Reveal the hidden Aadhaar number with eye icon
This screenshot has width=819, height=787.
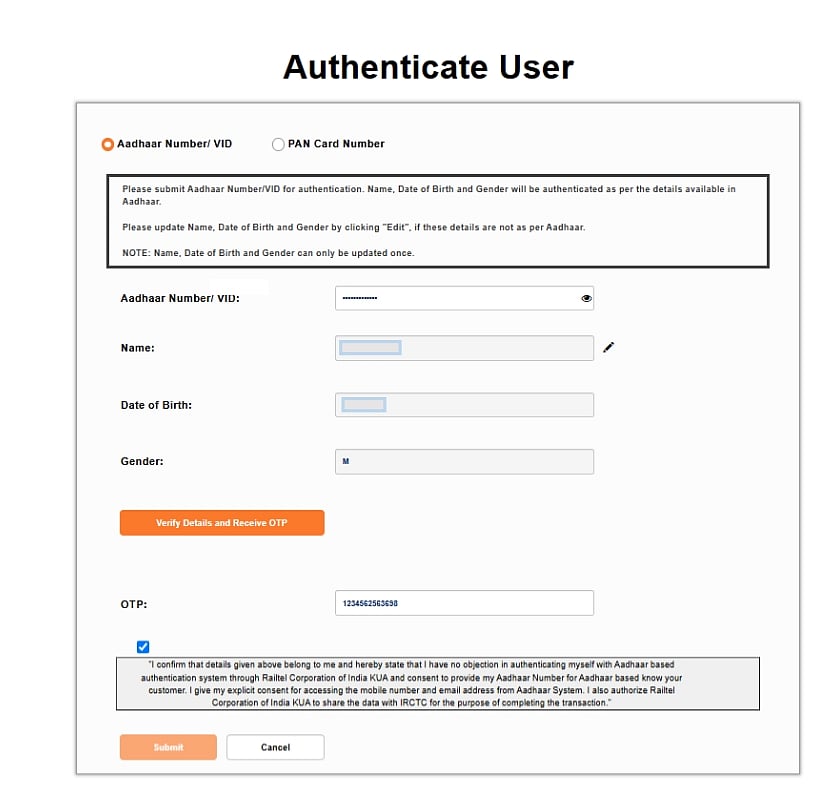pos(586,298)
